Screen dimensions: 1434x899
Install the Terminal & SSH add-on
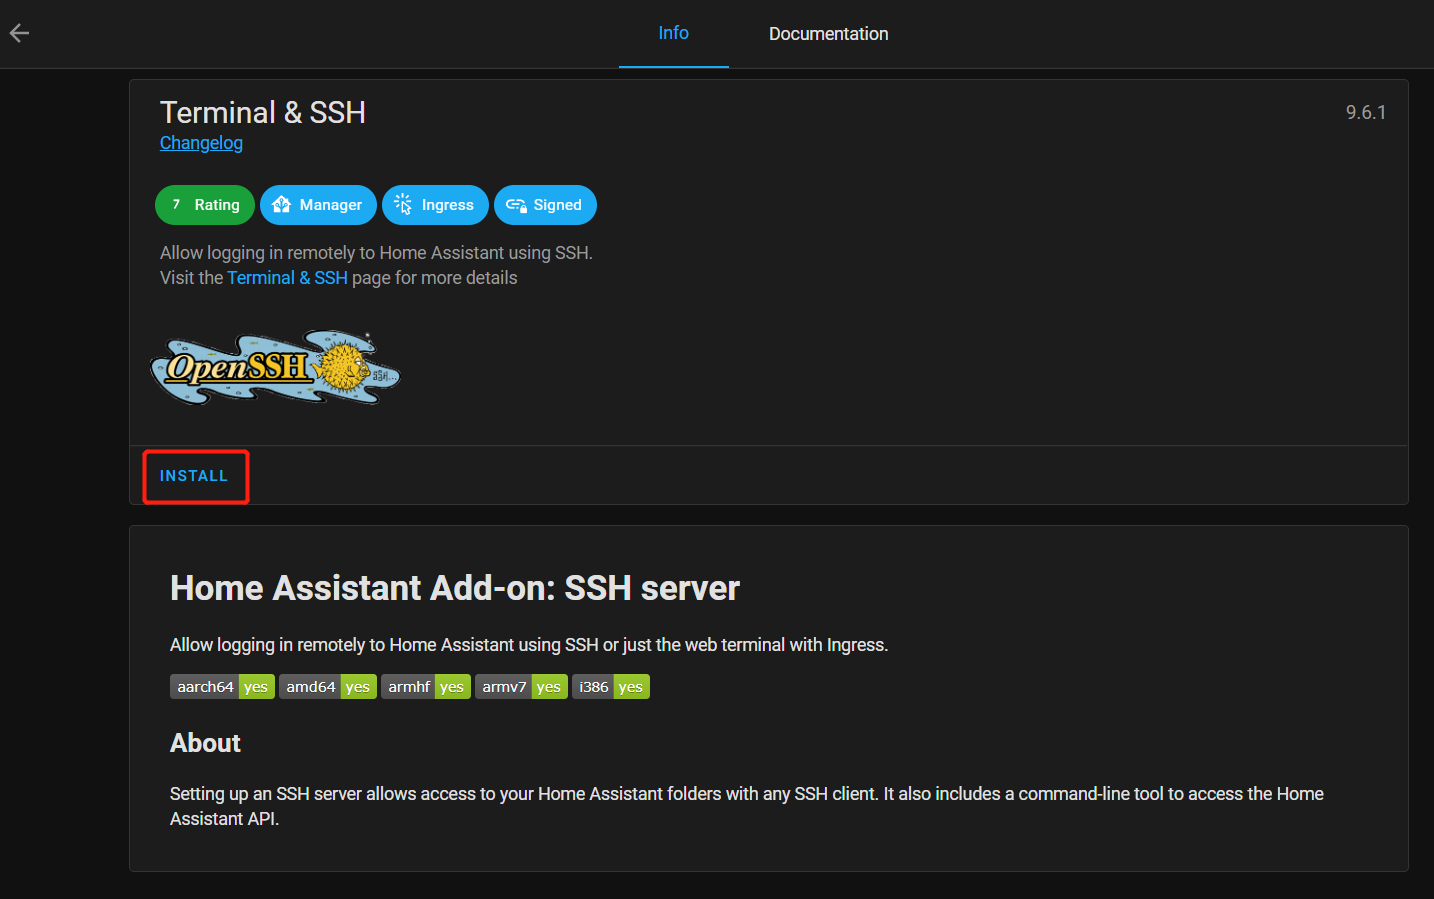(194, 476)
